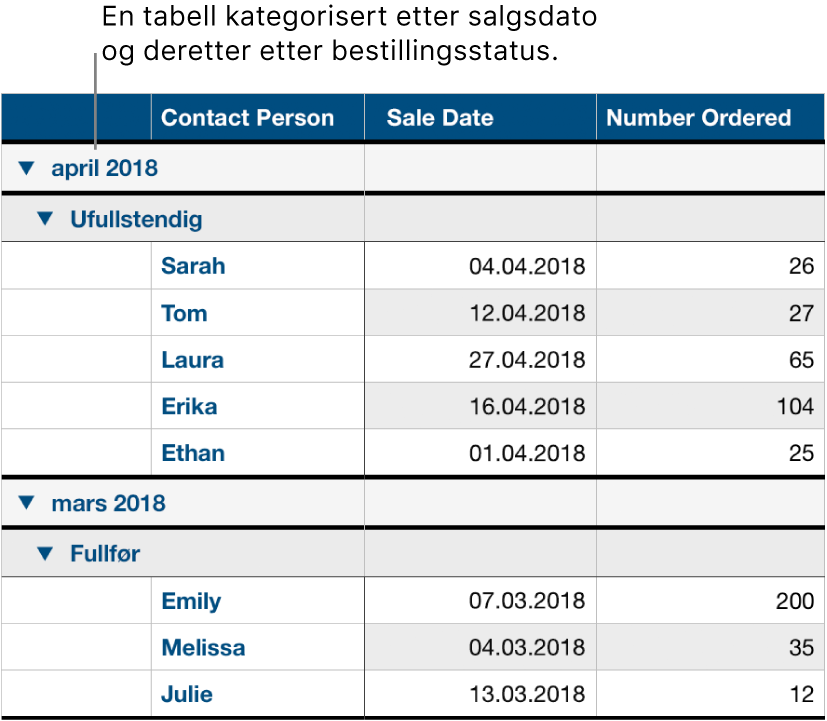Image resolution: width=827 pixels, height=721 pixels.
Task: Collapse the Ufullstendig subcategory
Action: click(x=44, y=217)
